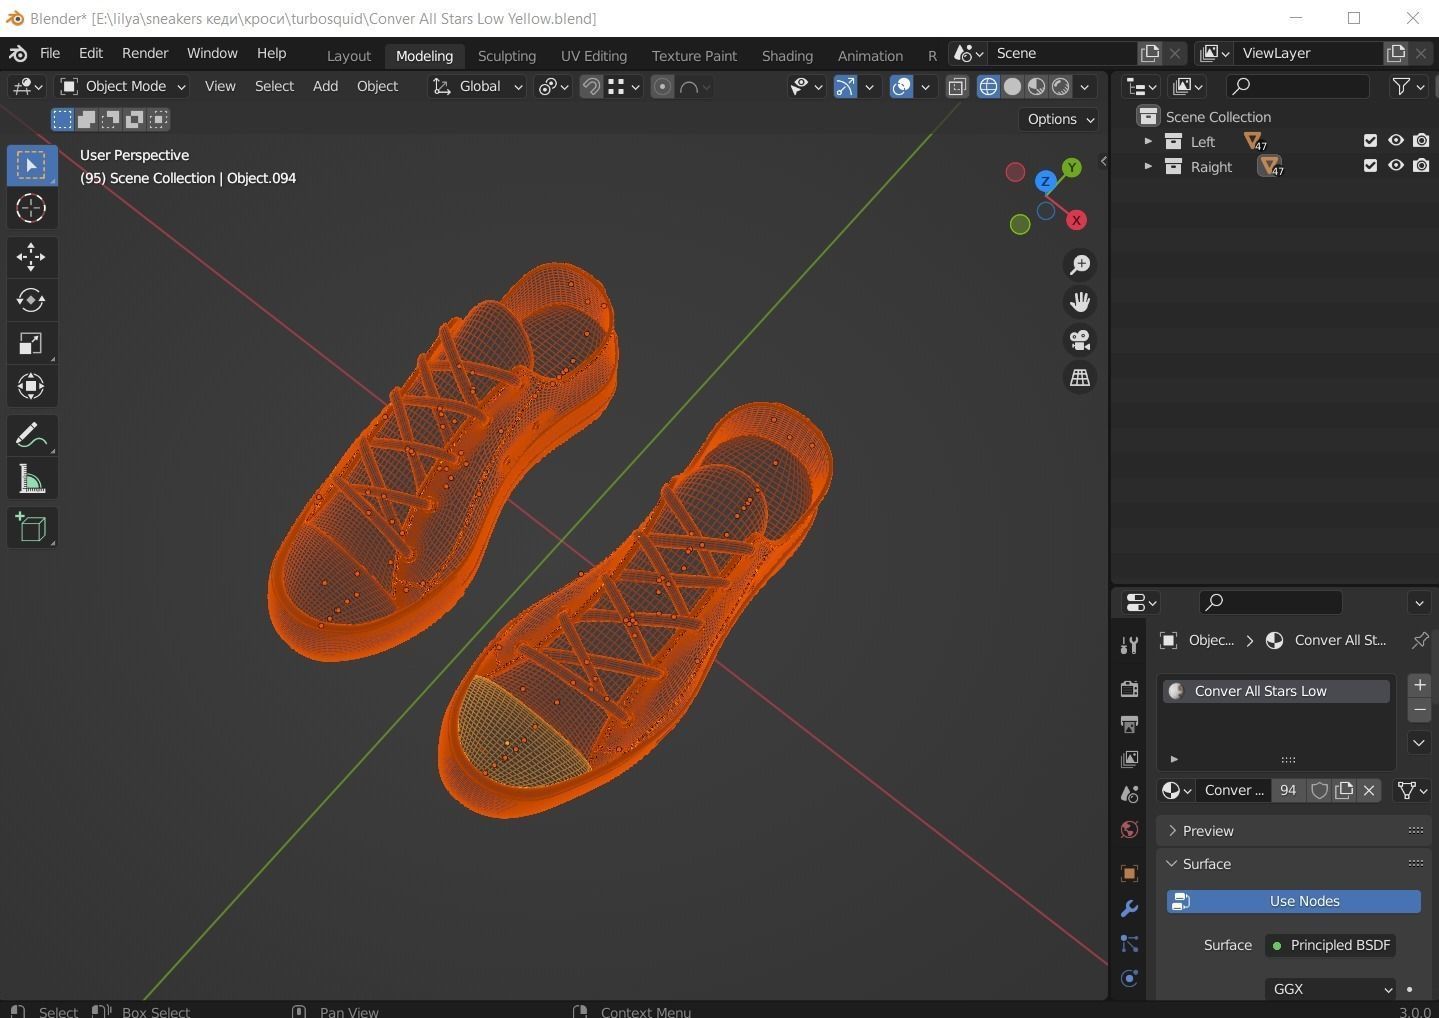The image size is (1439, 1018).
Task: Remove the material slot with minus
Action: [1419, 710]
